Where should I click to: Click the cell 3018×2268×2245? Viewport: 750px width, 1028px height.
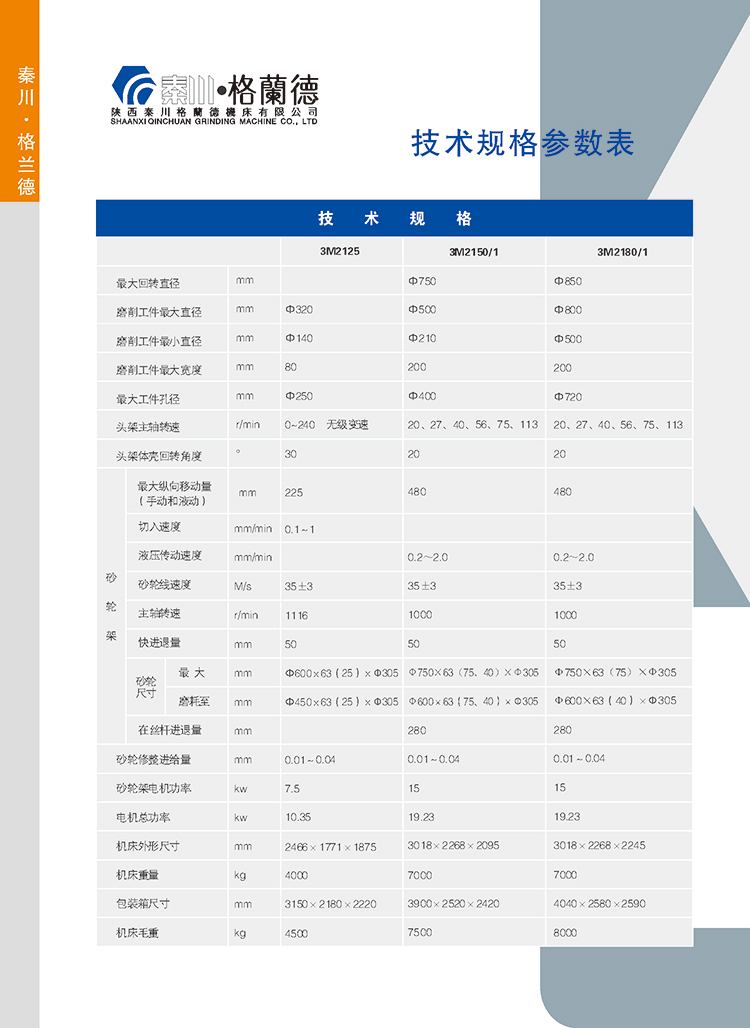[599, 845]
